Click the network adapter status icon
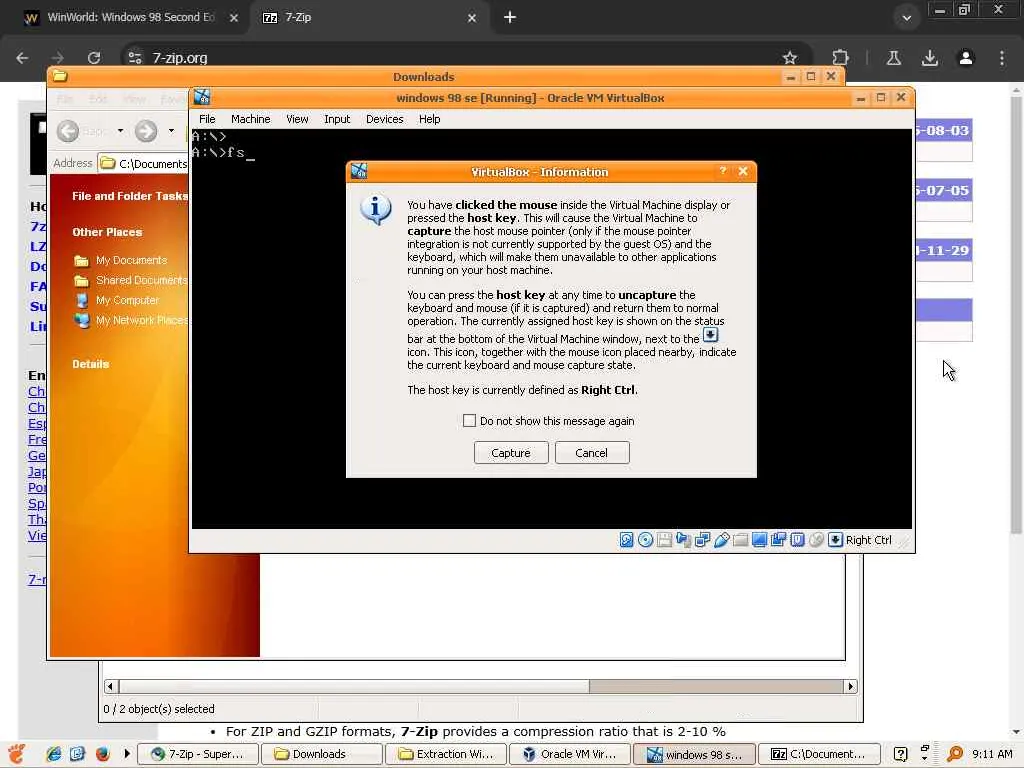The height and width of the screenshot is (768, 1024). [702, 539]
